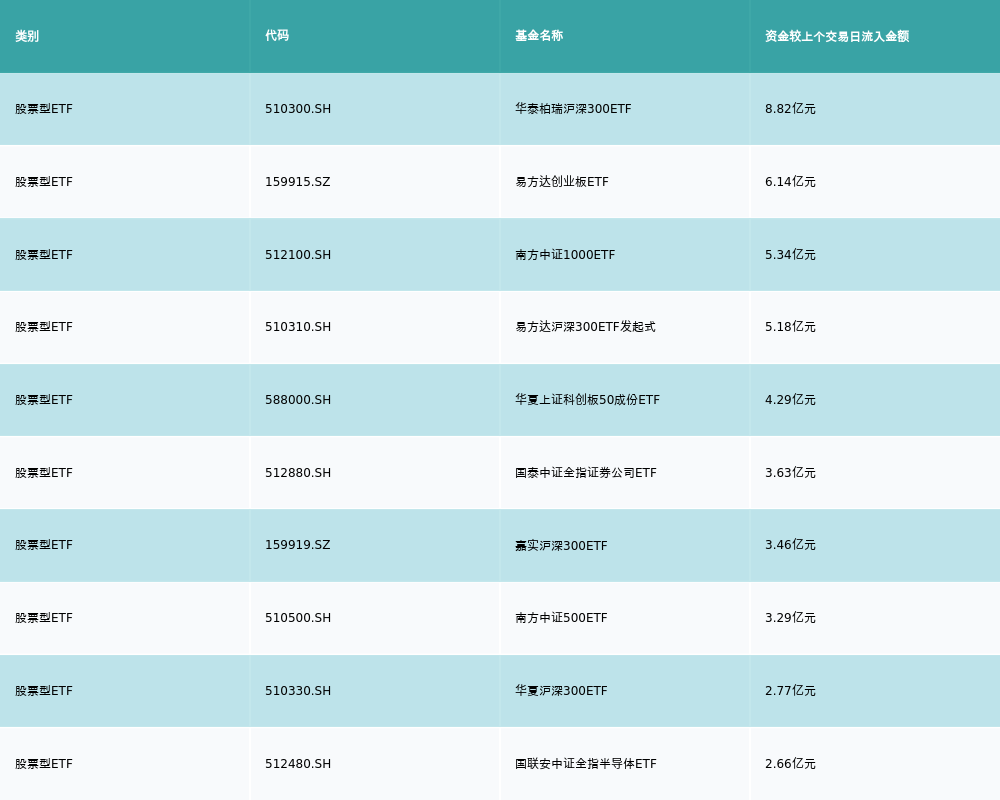
Task: Select fund name 华夏沪深300ETF
Action: coord(561,692)
